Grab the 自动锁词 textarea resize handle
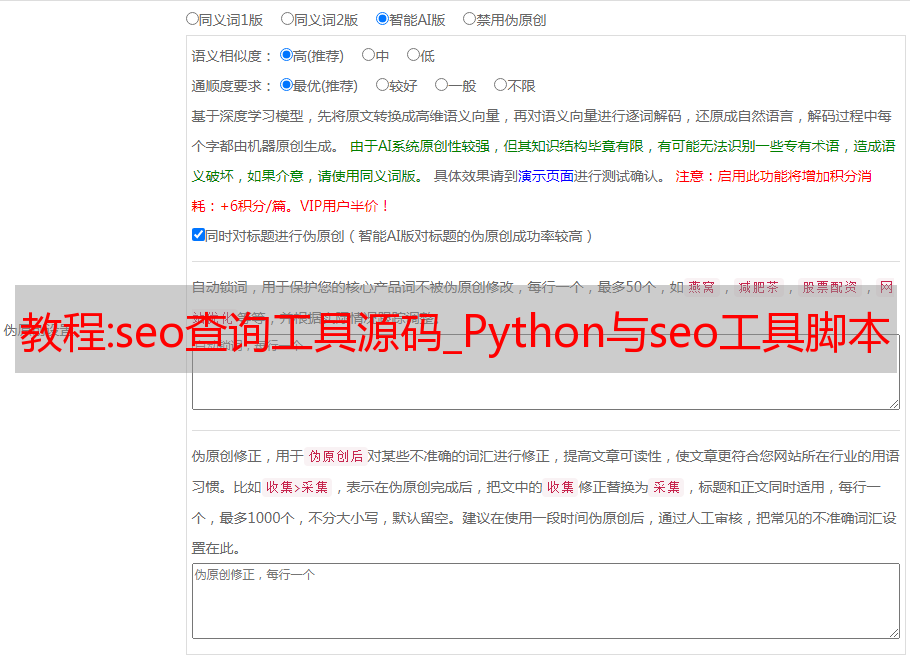911x658 pixels. tap(894, 404)
